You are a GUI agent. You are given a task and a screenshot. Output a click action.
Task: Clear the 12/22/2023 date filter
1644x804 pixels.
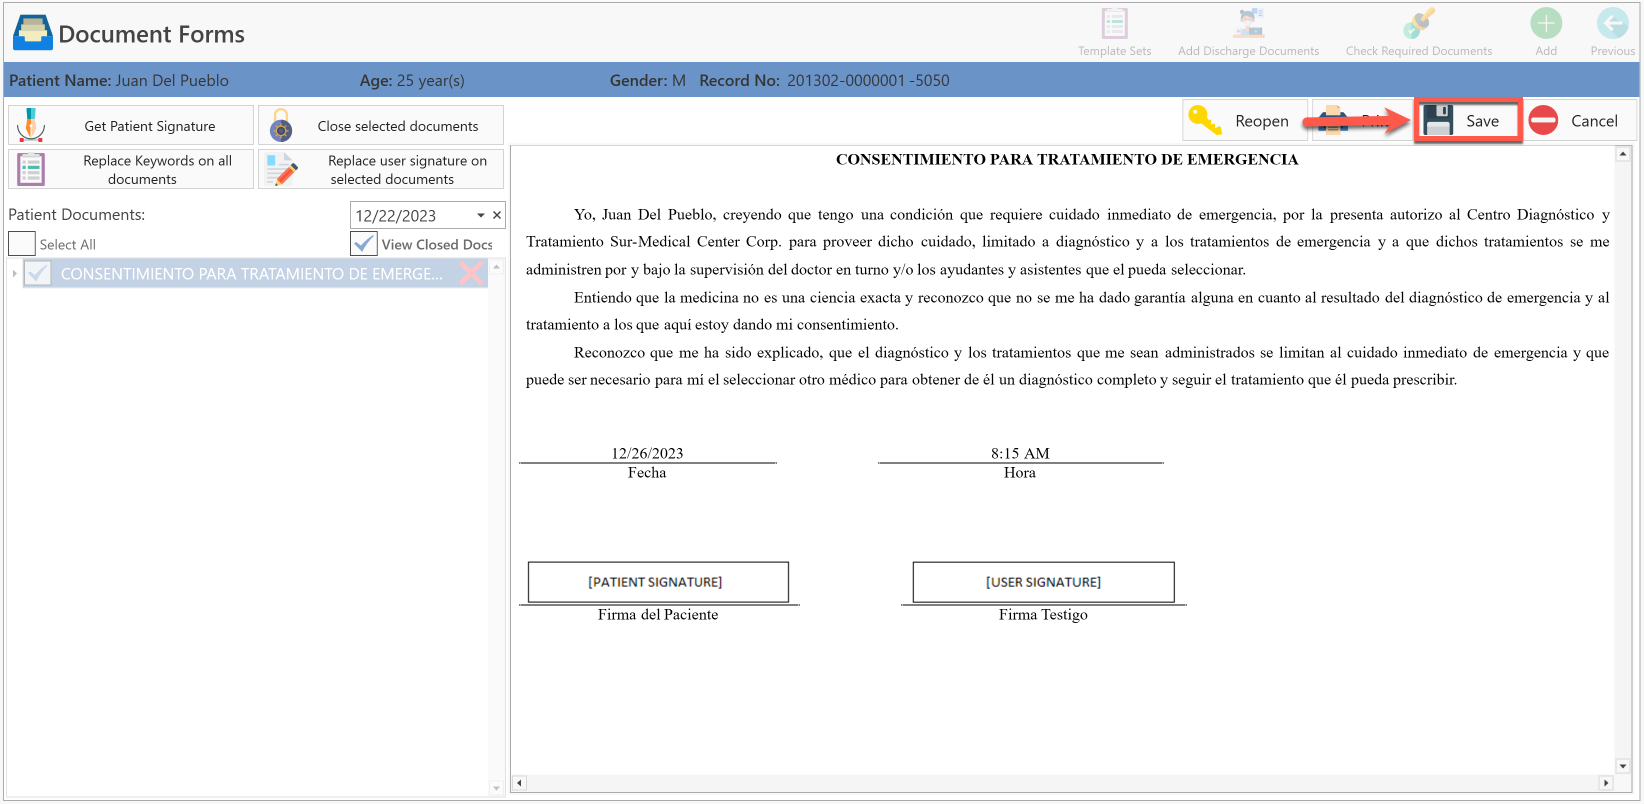[x=497, y=215]
